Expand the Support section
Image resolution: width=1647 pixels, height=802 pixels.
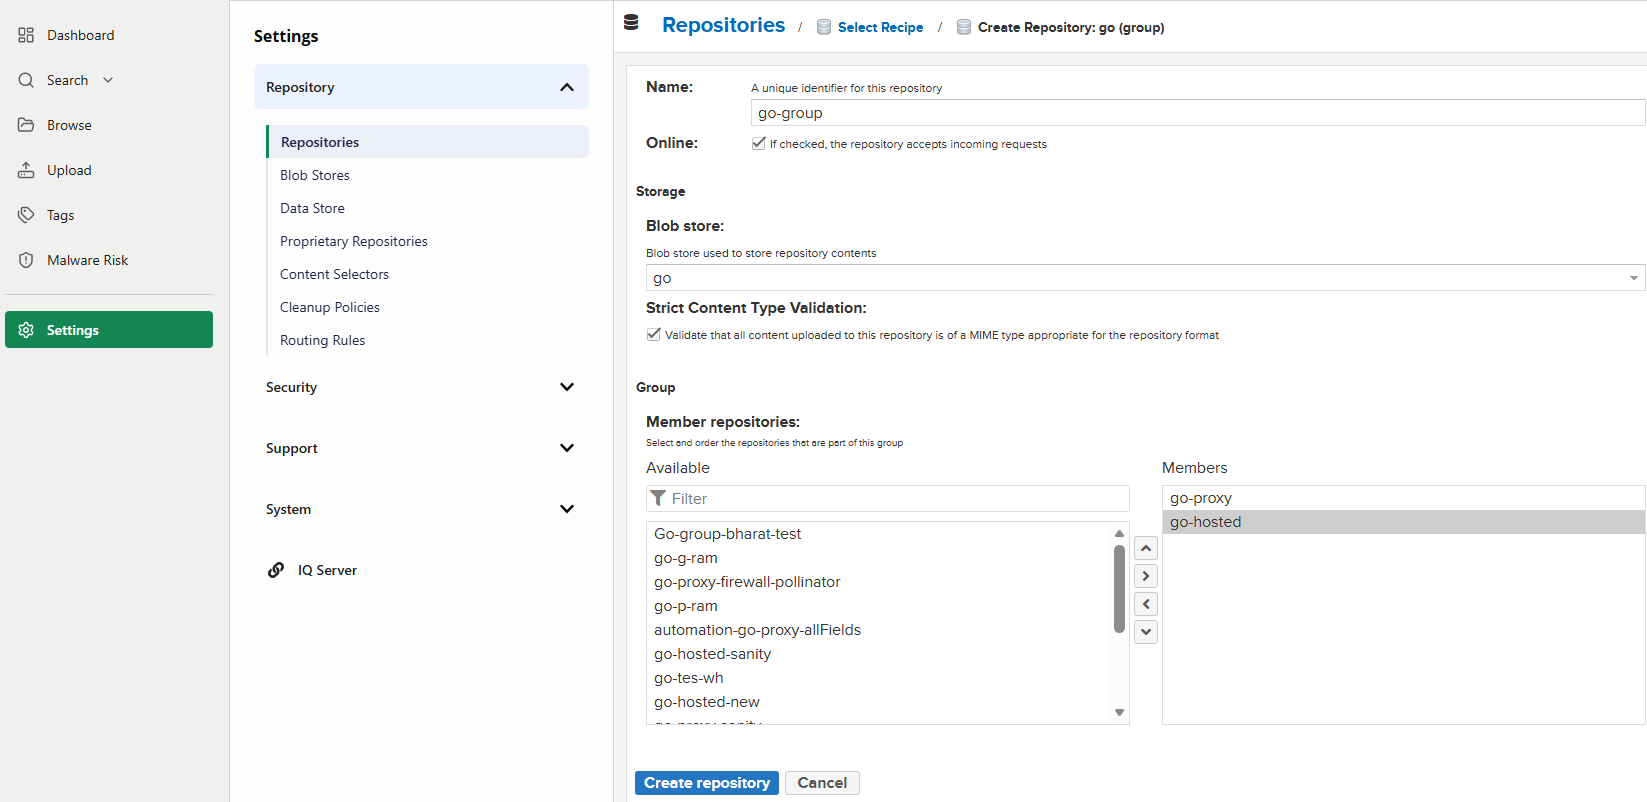pyautogui.click(x=567, y=448)
